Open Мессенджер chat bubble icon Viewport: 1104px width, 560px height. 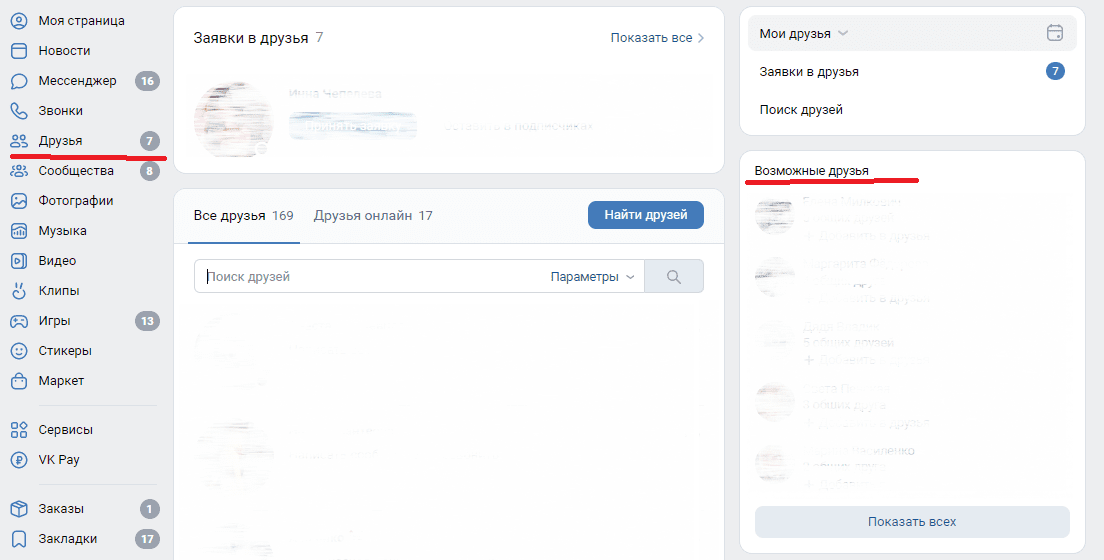coord(19,81)
